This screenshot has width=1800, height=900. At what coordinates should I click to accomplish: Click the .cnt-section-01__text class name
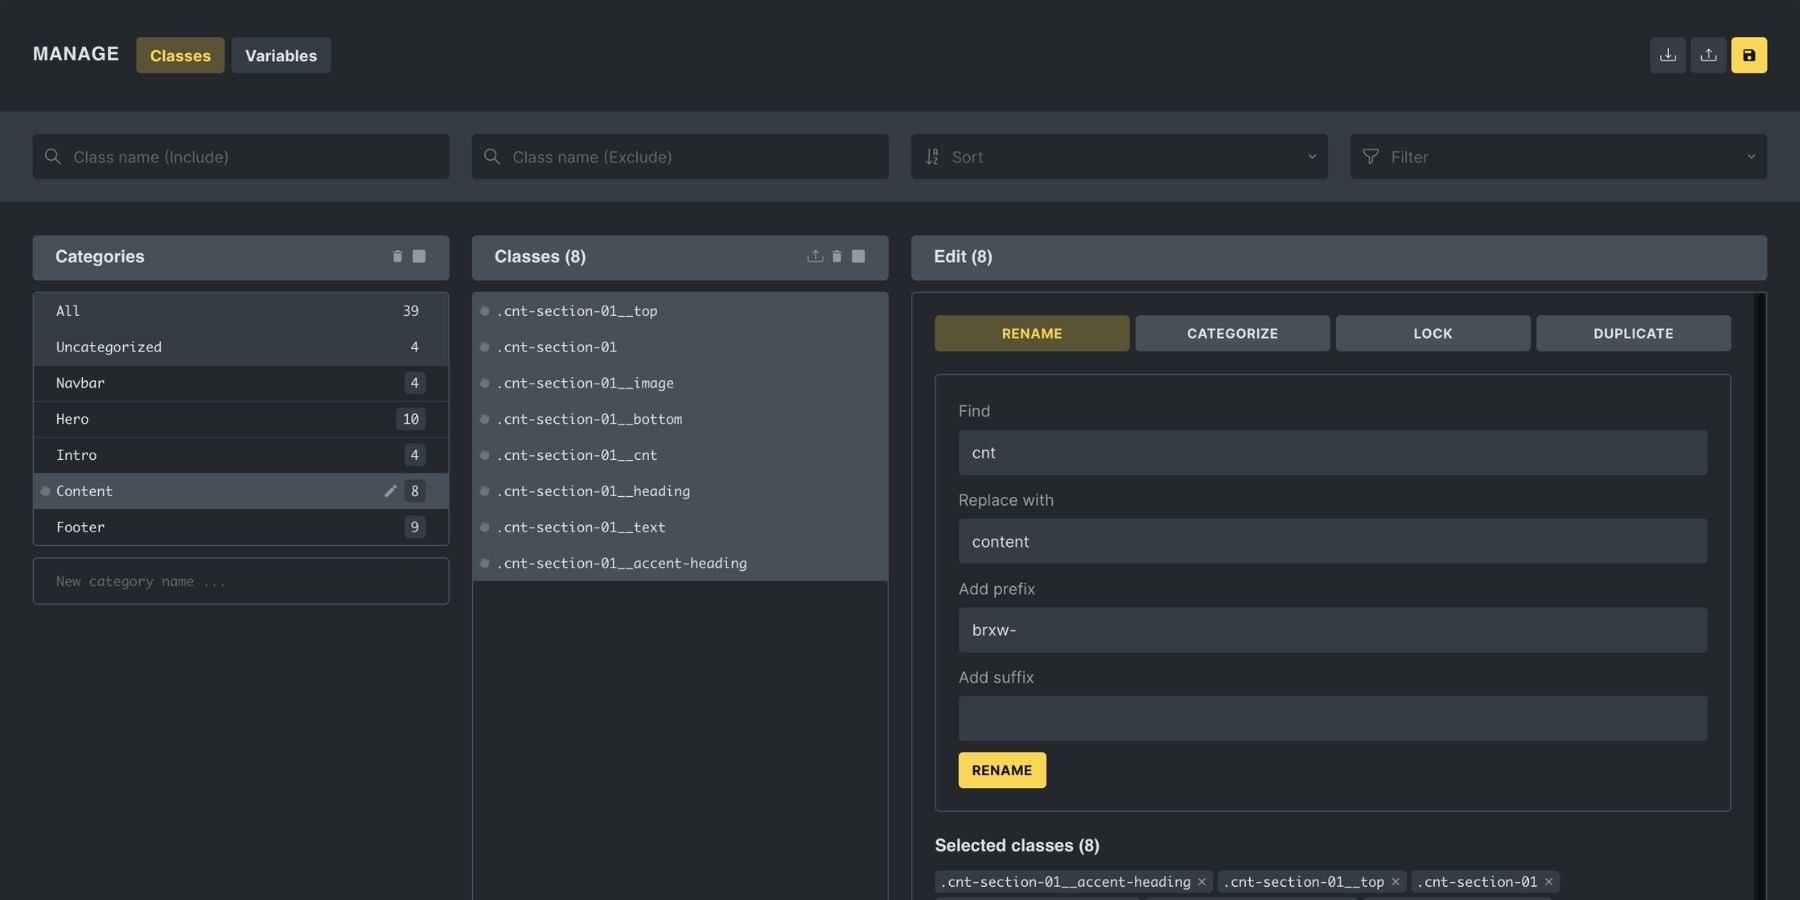click(581, 527)
